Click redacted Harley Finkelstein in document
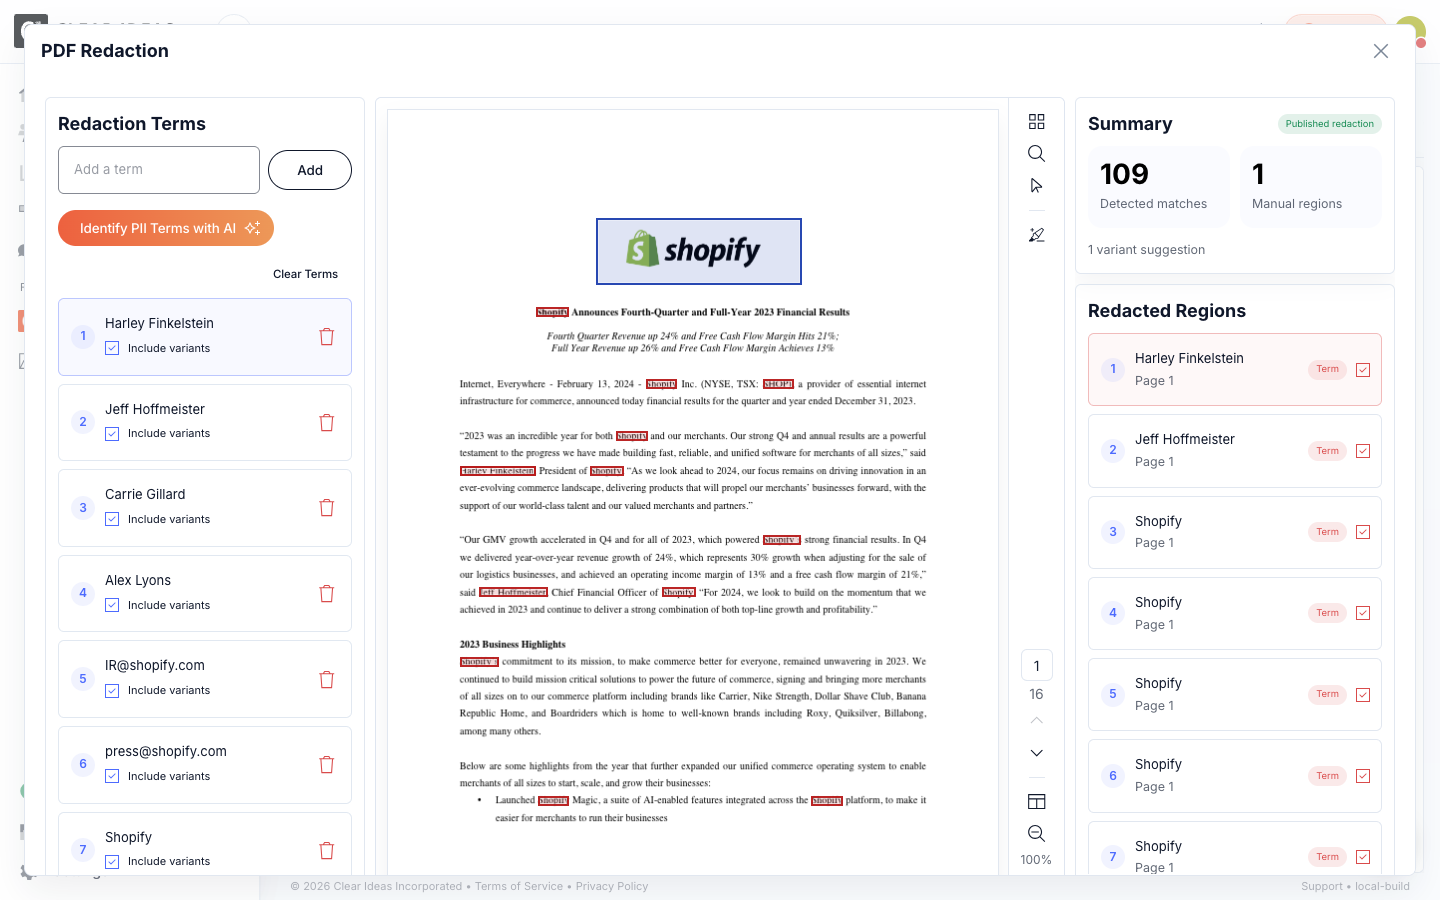1440x900 pixels. click(x=498, y=471)
